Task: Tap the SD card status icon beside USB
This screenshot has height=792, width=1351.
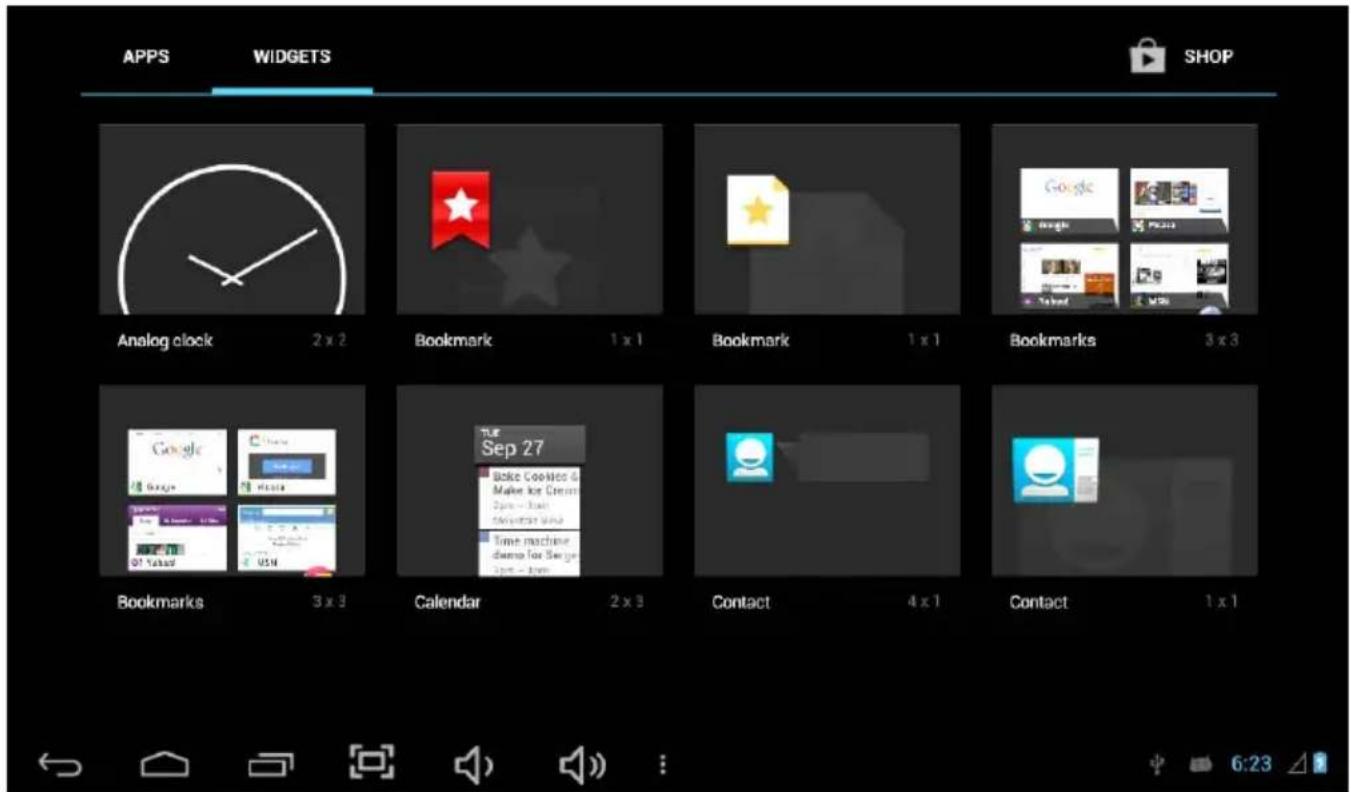Action: (x=1199, y=767)
